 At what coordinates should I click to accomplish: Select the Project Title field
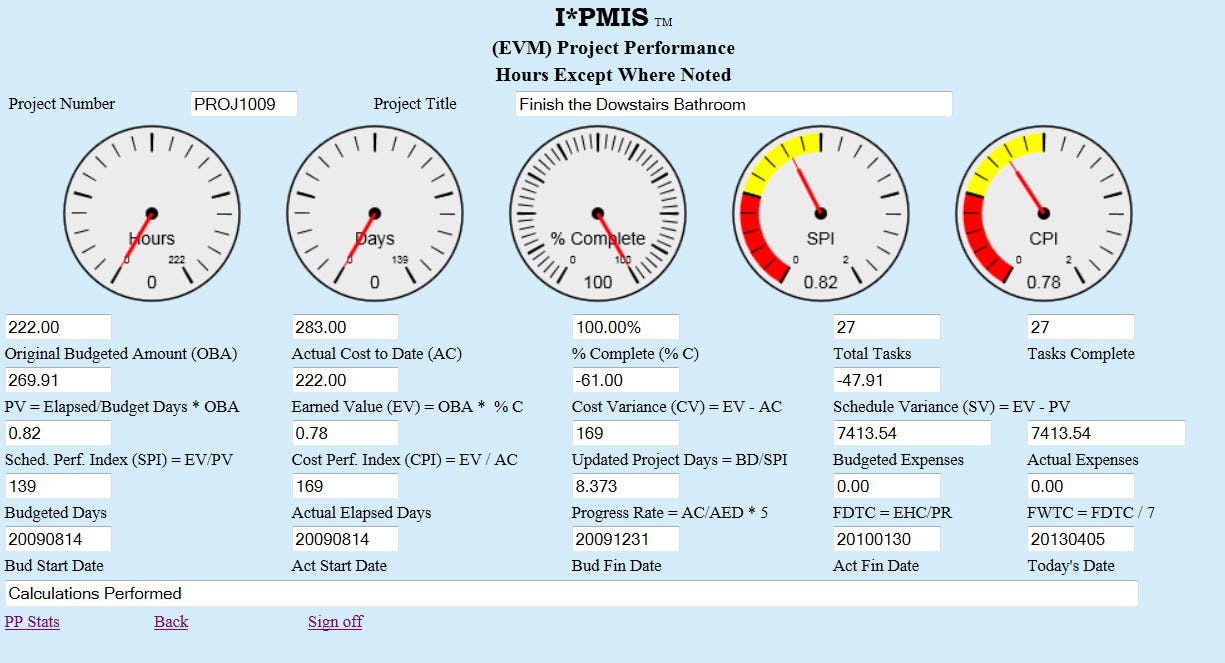pyautogui.click(x=735, y=104)
